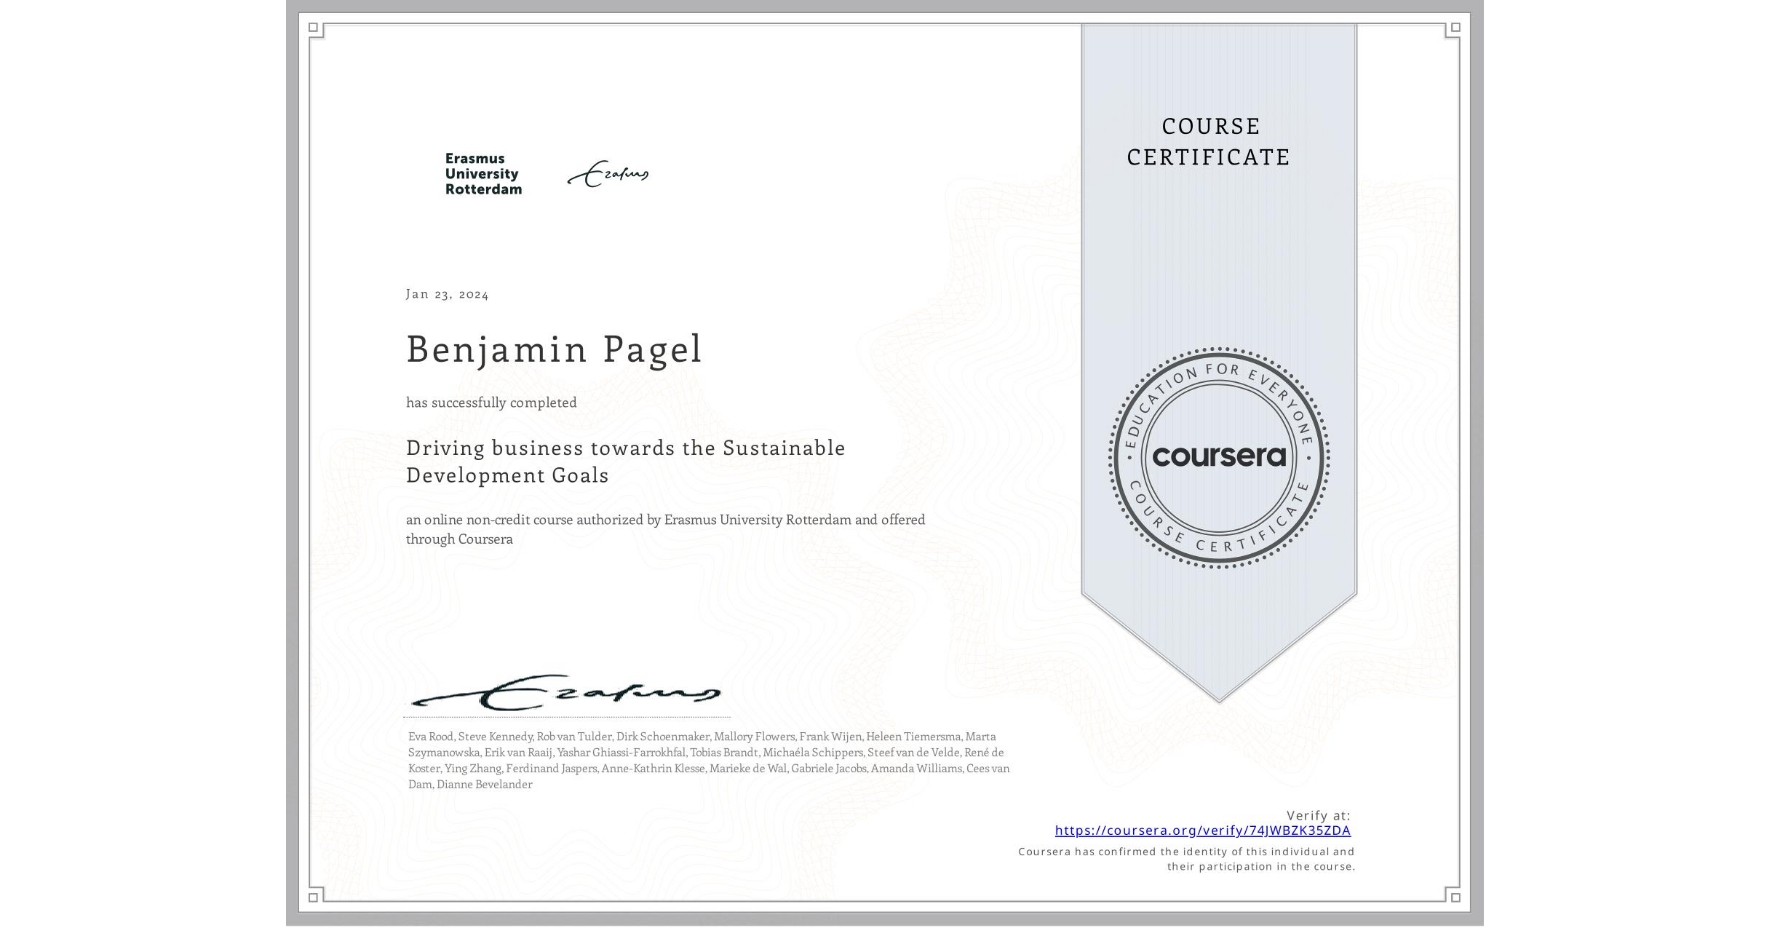1772x928 pixels.
Task: Toggle the identity confirmation statement text
Action: pos(1185,858)
